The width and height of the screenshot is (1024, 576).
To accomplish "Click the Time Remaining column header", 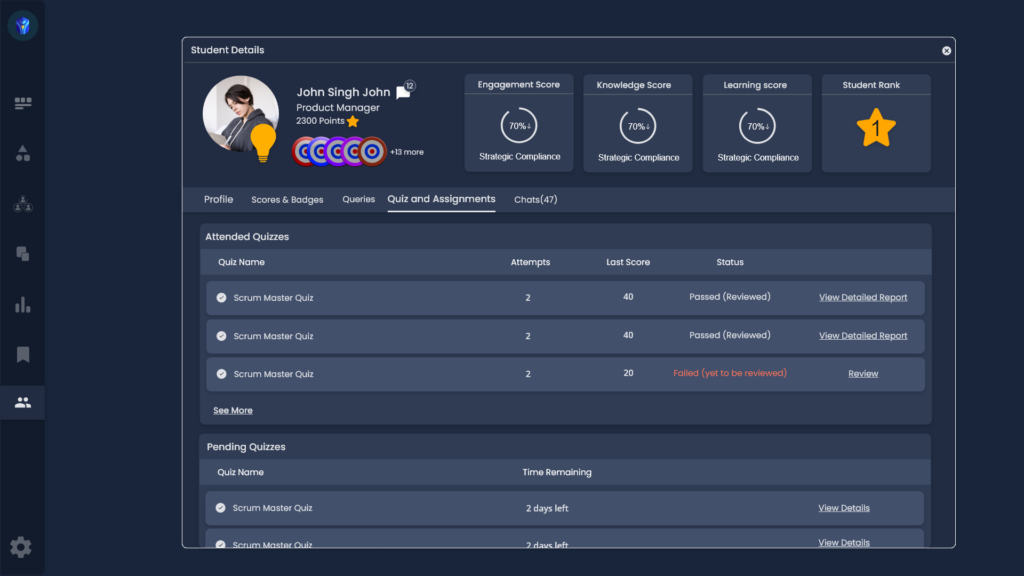I will [x=557, y=472].
